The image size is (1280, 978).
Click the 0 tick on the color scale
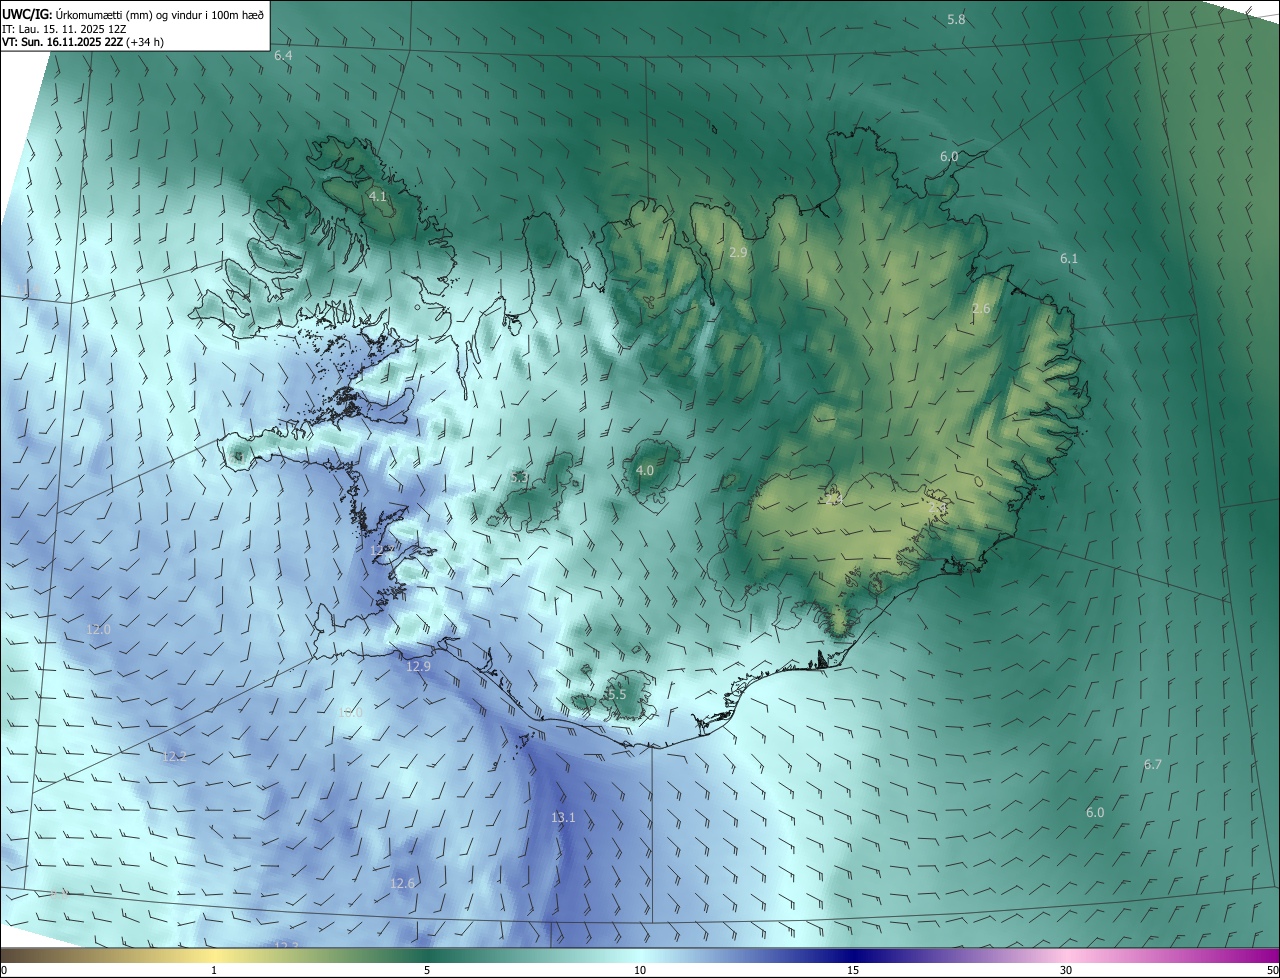[x=4, y=970]
